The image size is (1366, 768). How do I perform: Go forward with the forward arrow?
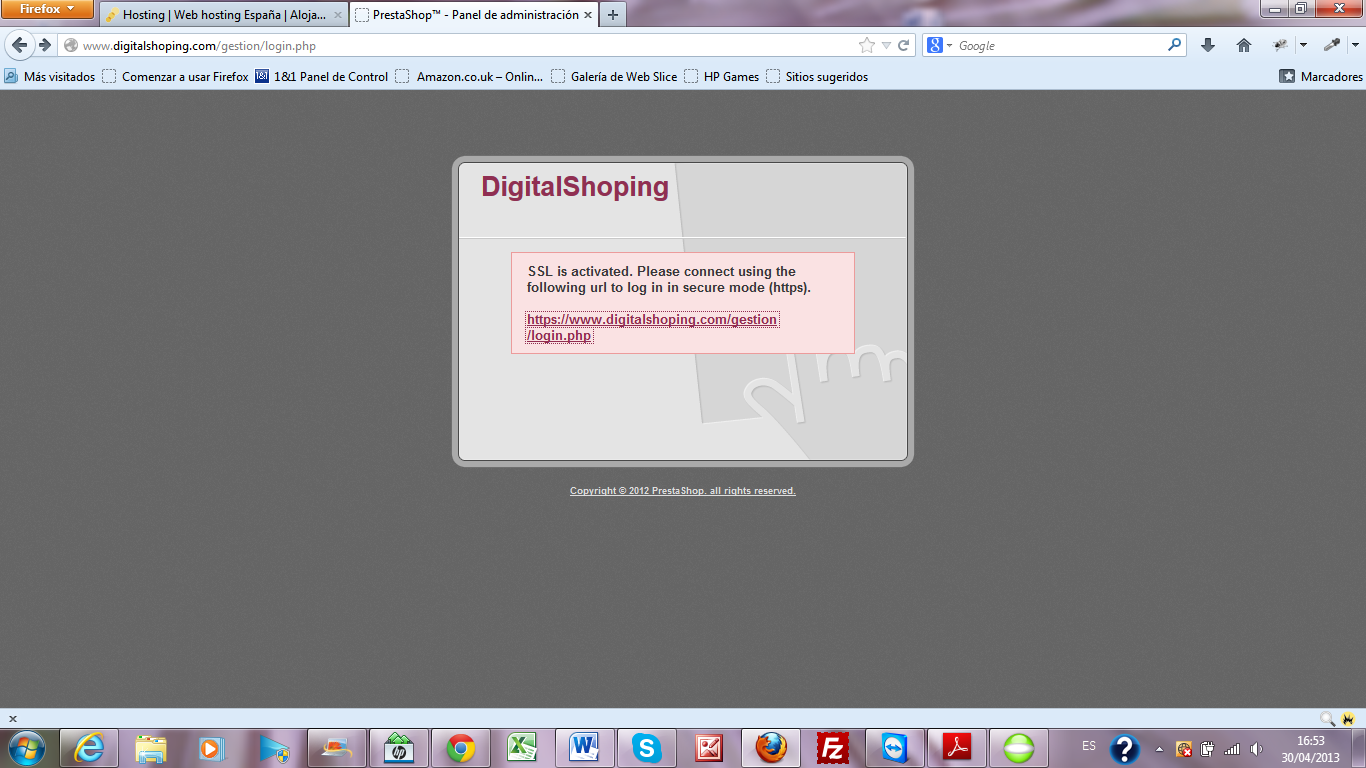point(44,45)
